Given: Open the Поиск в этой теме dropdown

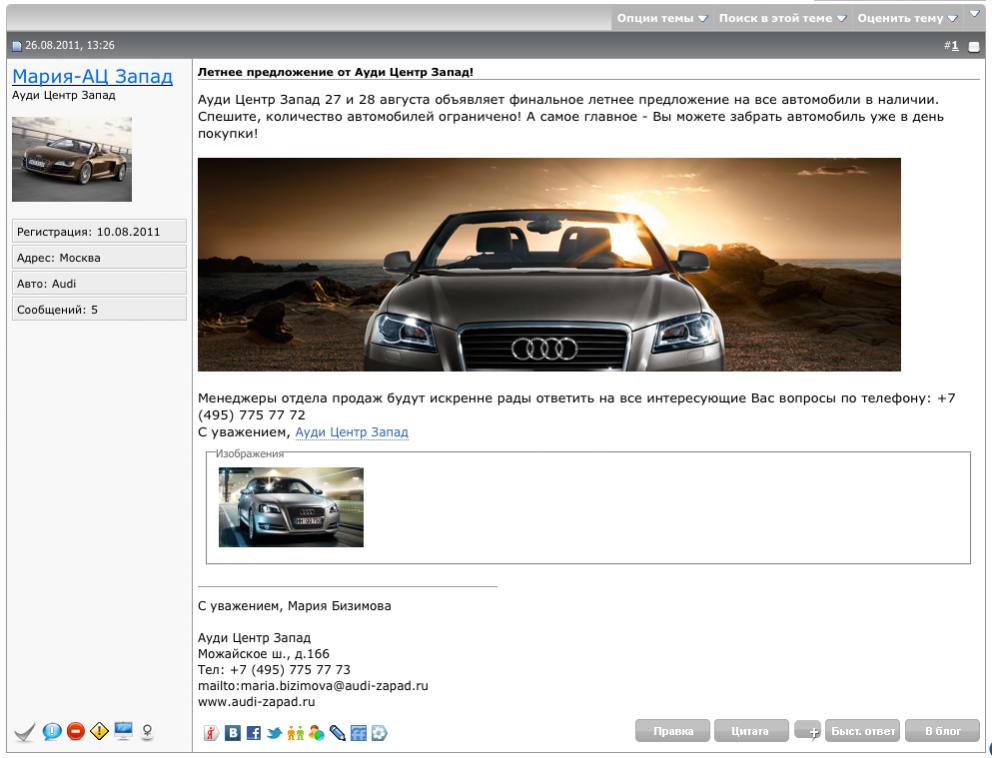Looking at the screenshot, I should tap(782, 18).
